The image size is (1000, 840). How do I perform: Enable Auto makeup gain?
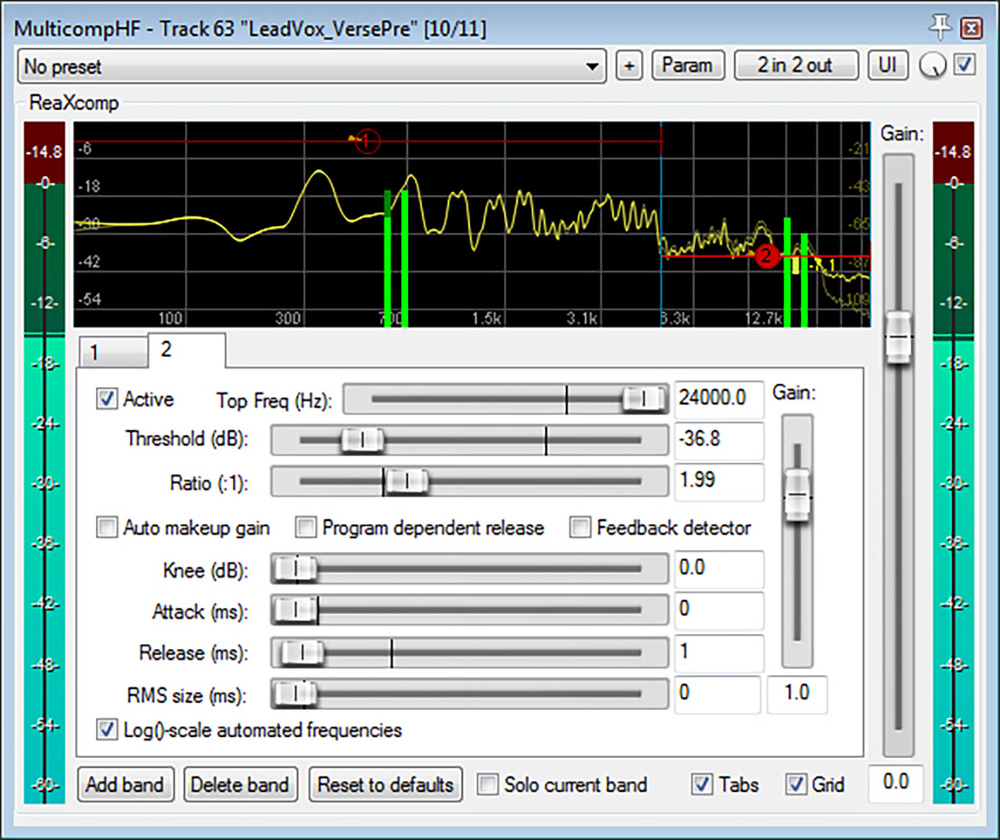point(106,528)
